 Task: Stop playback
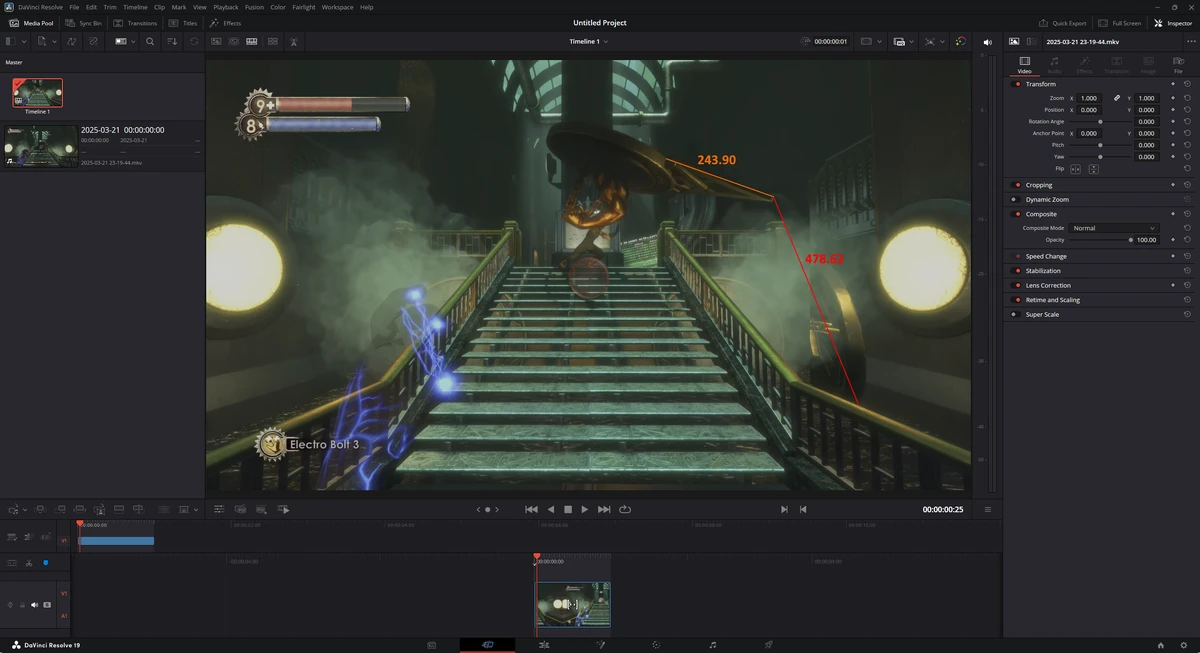(567, 509)
